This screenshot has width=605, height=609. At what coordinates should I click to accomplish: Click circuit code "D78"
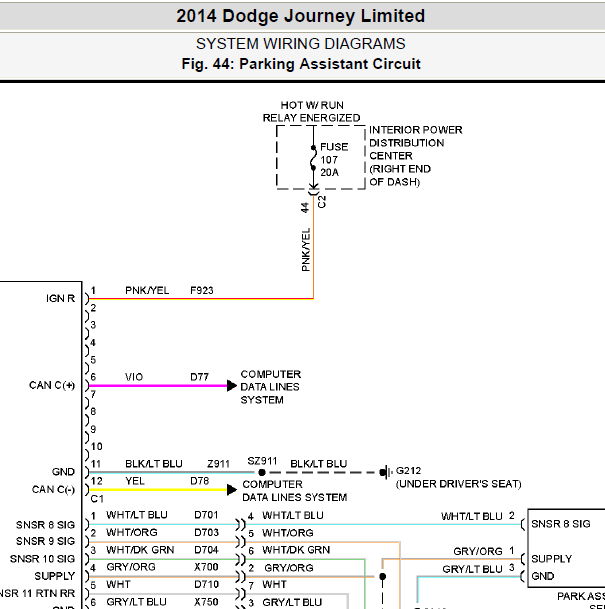pyautogui.click(x=200, y=481)
